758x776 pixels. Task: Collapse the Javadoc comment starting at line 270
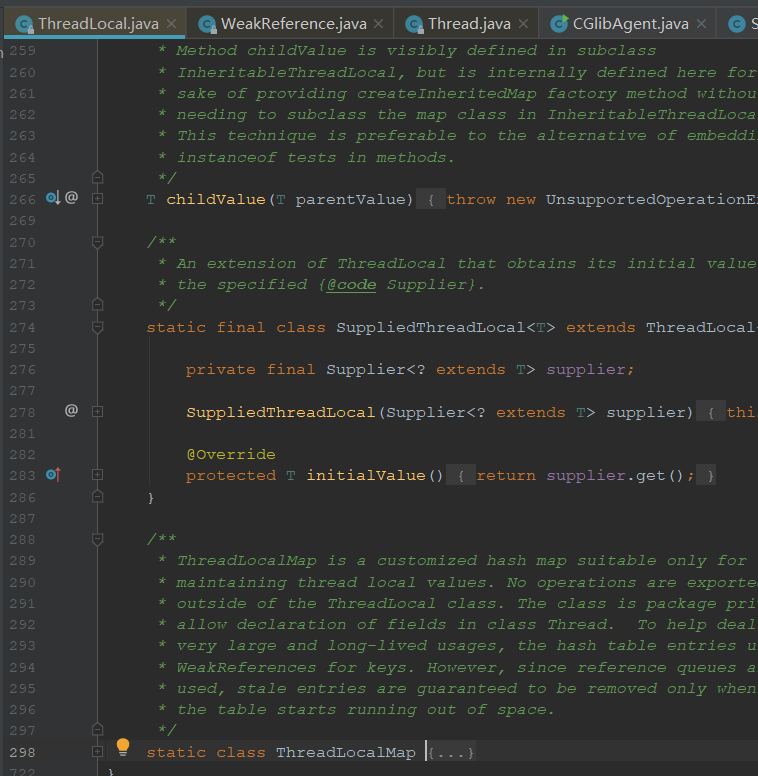[97, 242]
